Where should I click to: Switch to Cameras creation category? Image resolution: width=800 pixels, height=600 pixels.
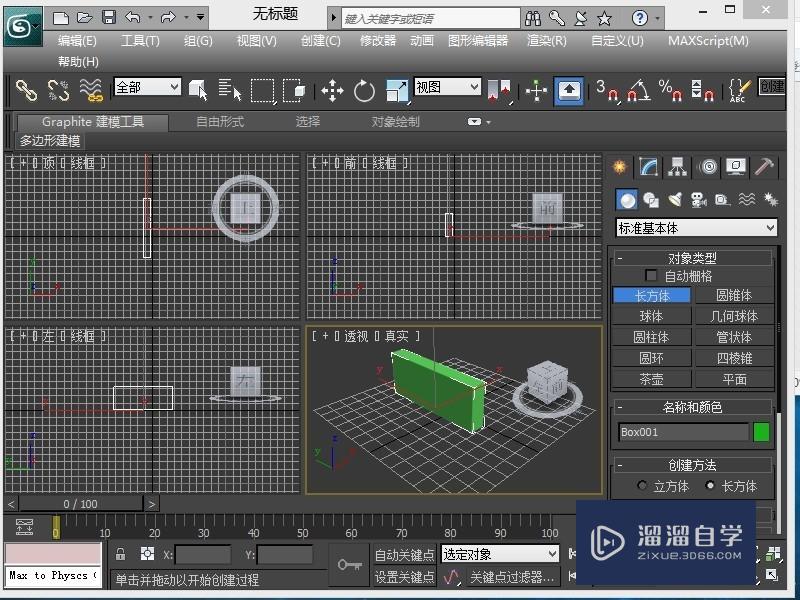point(698,200)
